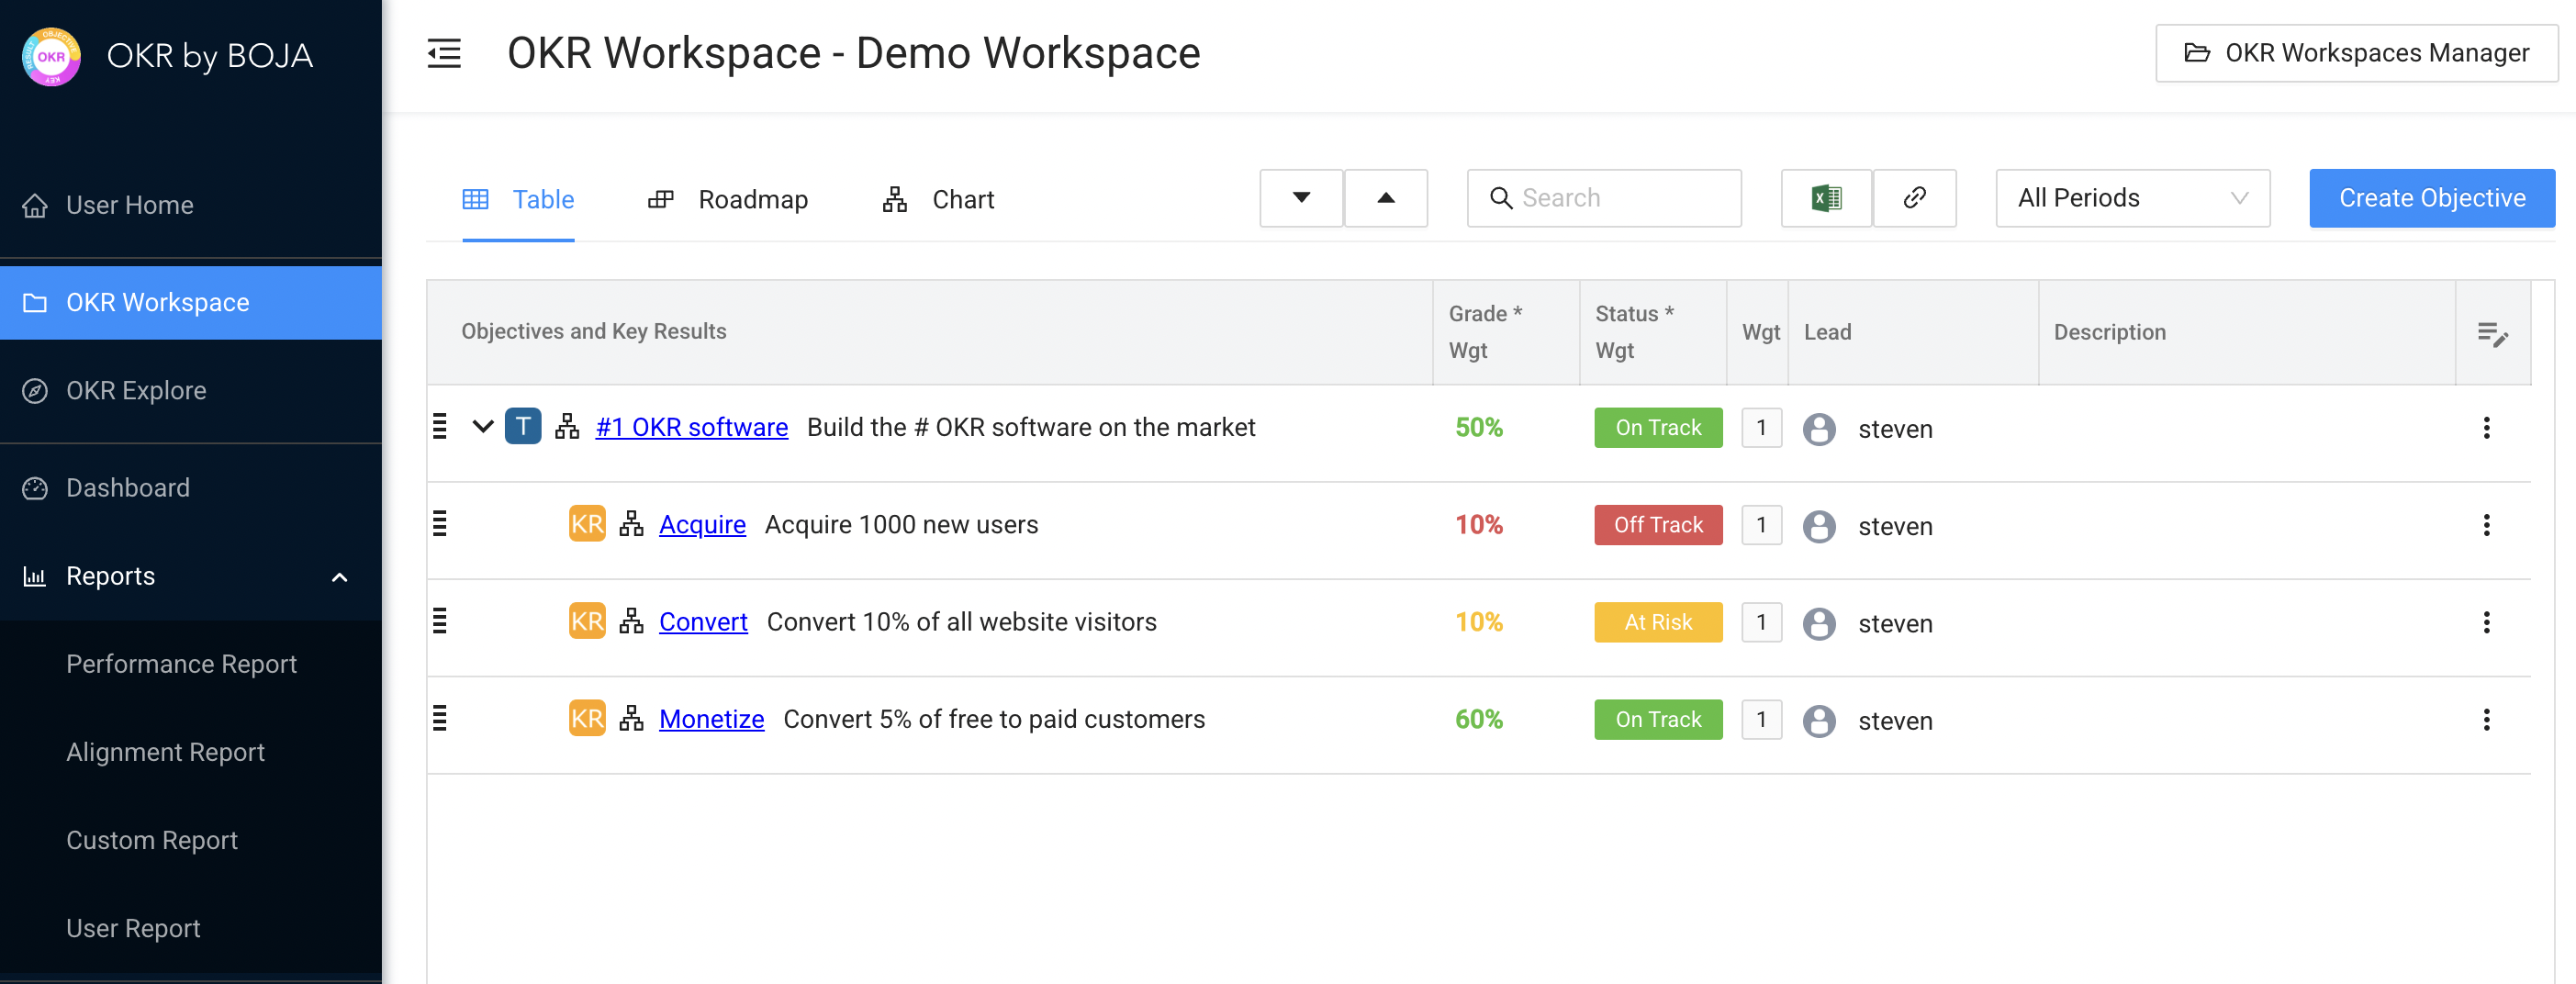The height and width of the screenshot is (984, 2576).
Task: Toggle the sidebar collapse menu icon
Action: coord(444,53)
